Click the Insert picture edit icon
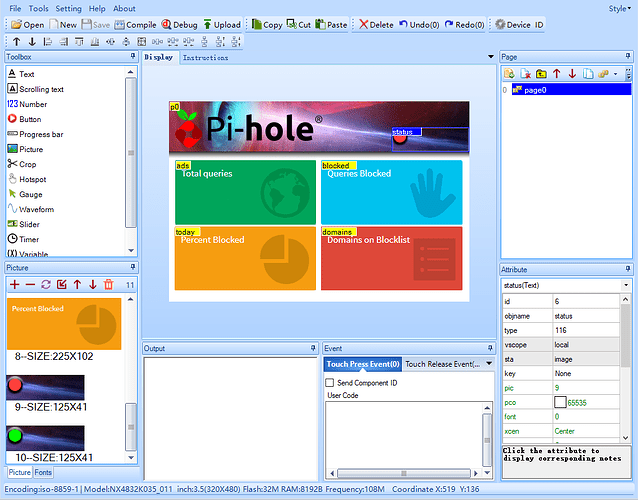This screenshot has height=500, width=638. click(61, 284)
